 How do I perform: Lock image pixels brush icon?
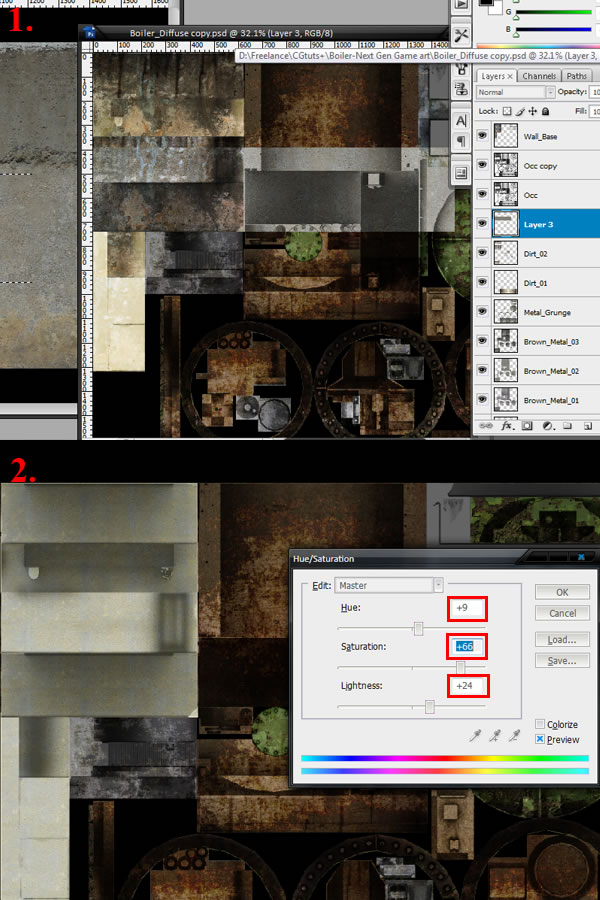(520, 111)
